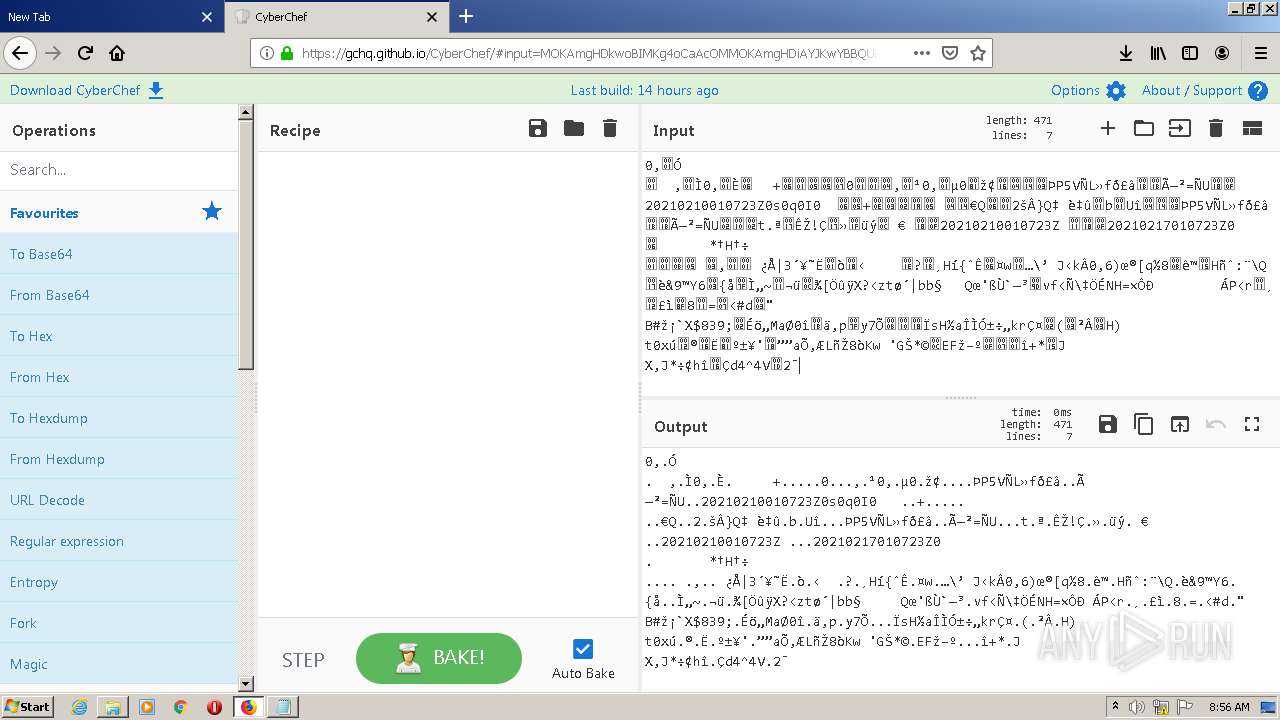Click the About / Support help icon
The image size is (1280, 720).
(1258, 91)
